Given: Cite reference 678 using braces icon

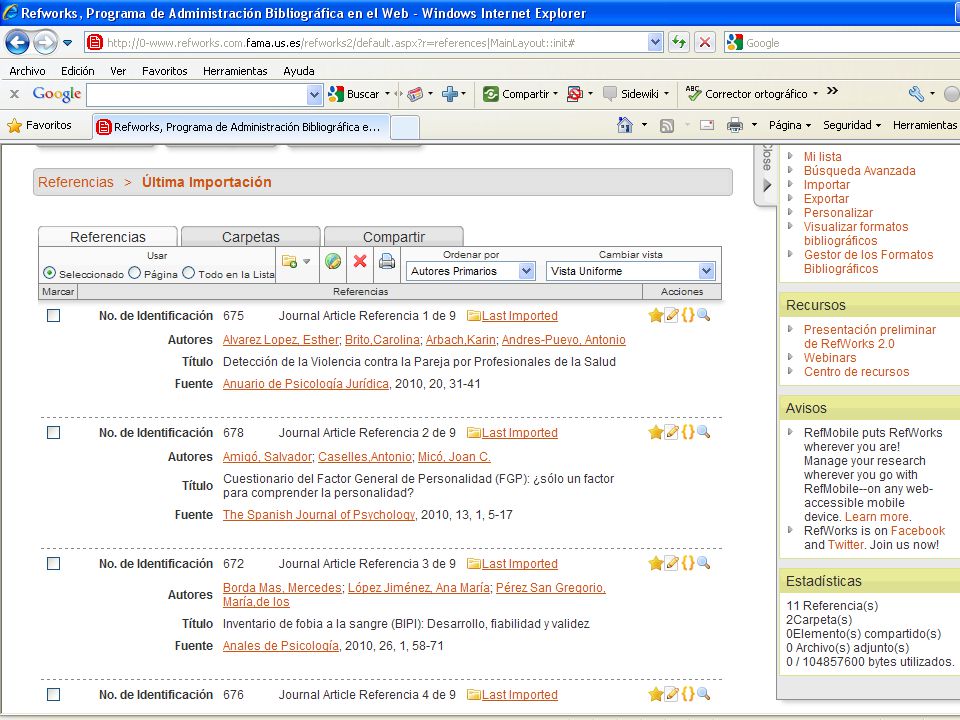Looking at the screenshot, I should 688,432.
